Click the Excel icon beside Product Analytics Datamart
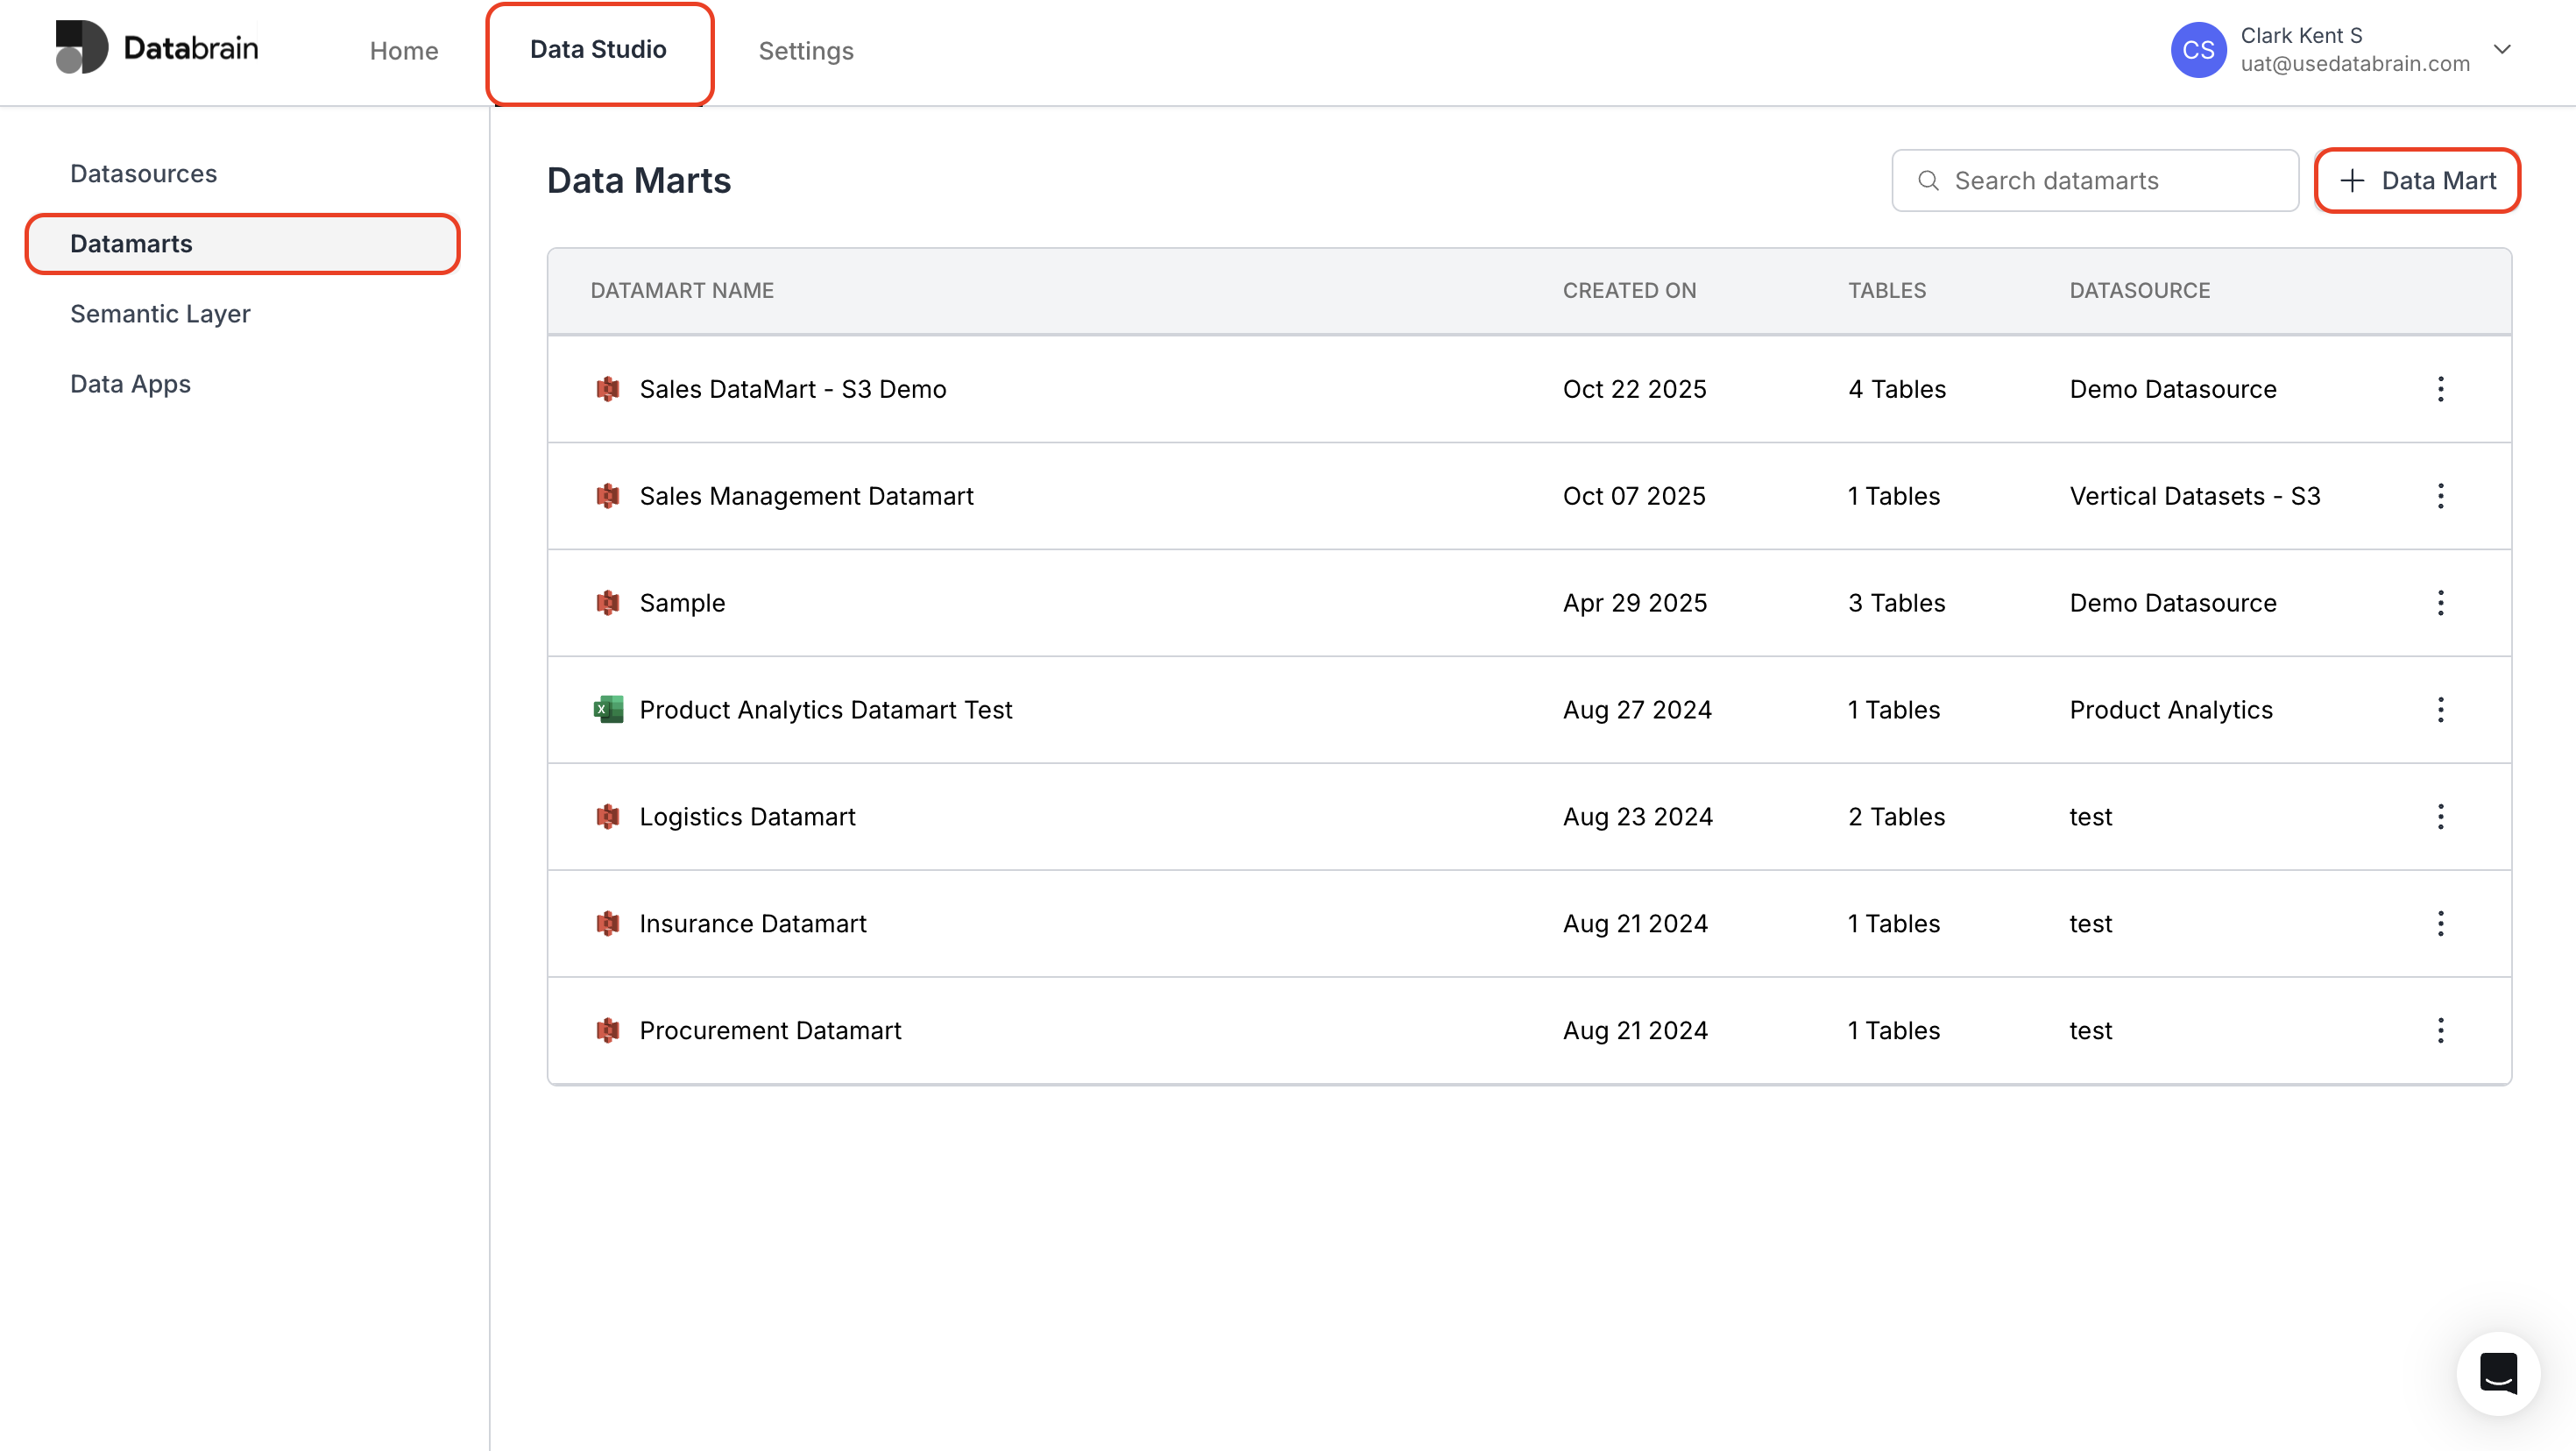Screen dimensions: 2576x1451 (608, 710)
